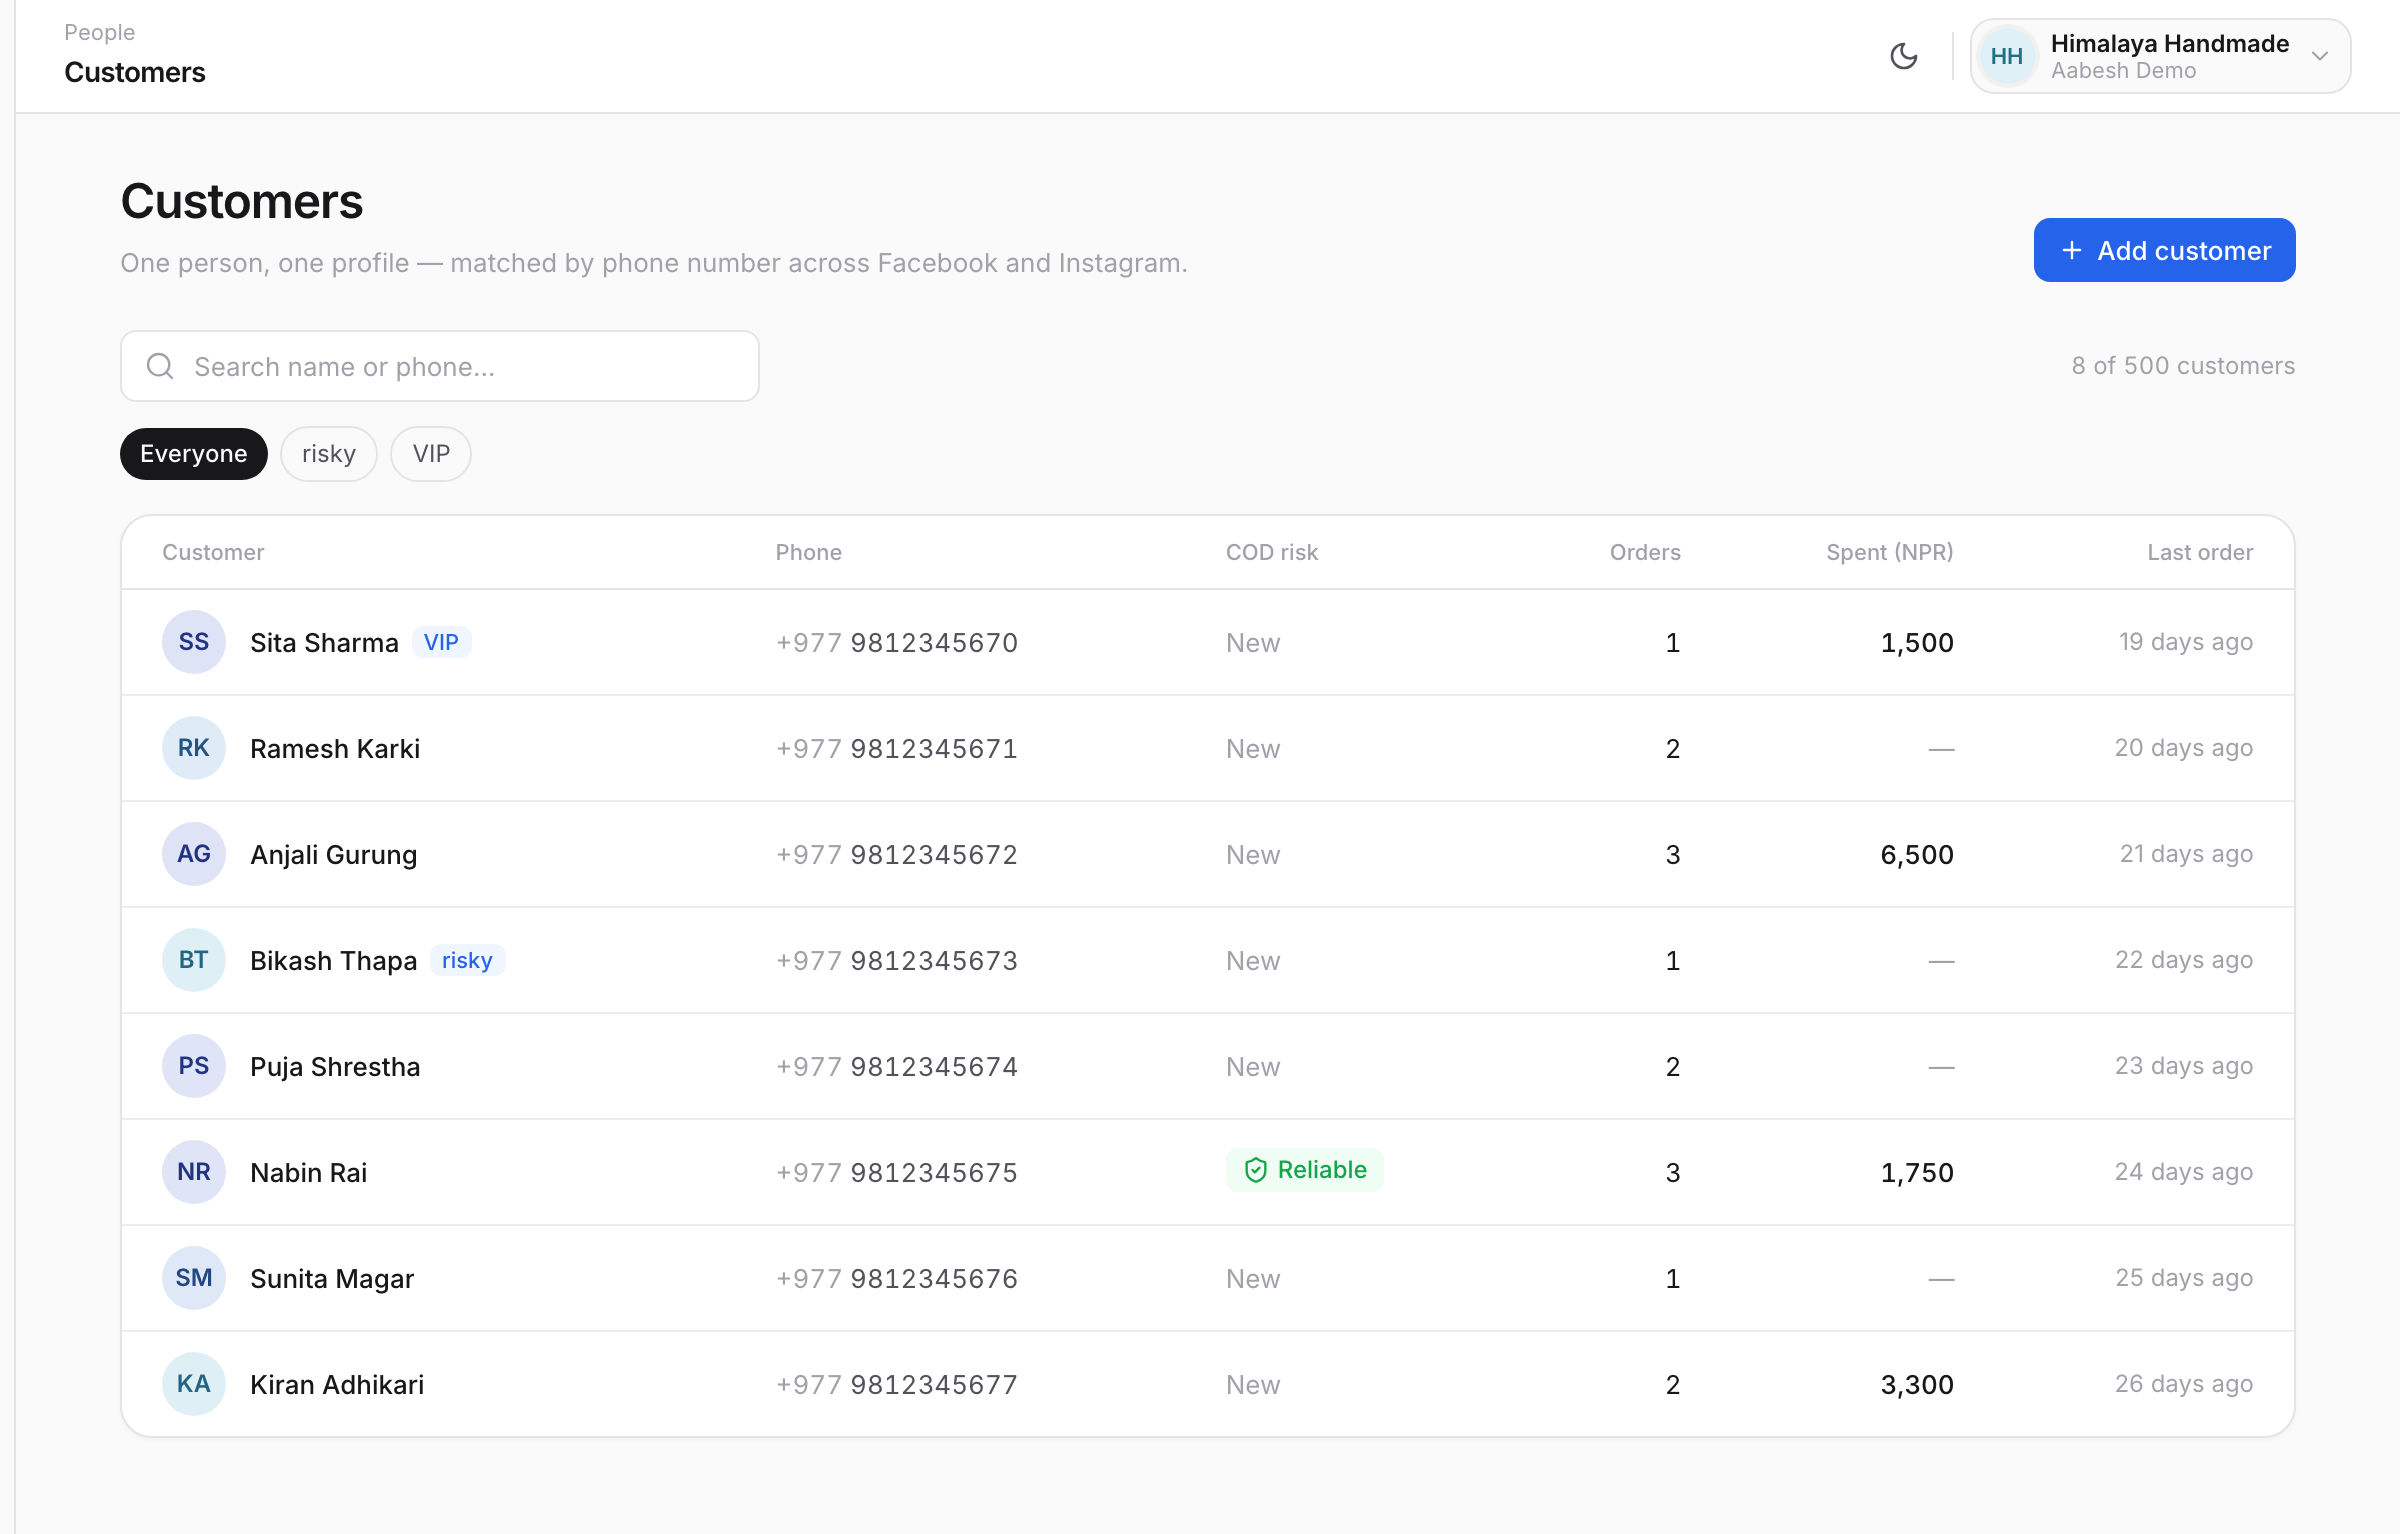Click the VIP tag beside Sita Sharma
Image resolution: width=2400 pixels, height=1534 pixels.
pos(441,642)
